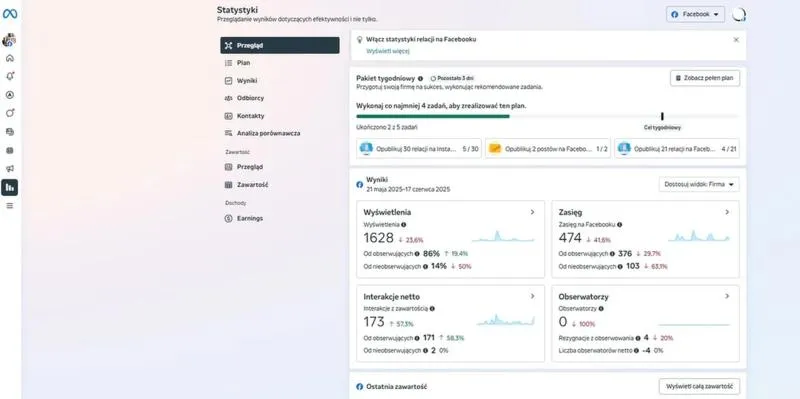Screen dimensions: 800x399
Task: Open notifications bell icon
Action: [10, 76]
